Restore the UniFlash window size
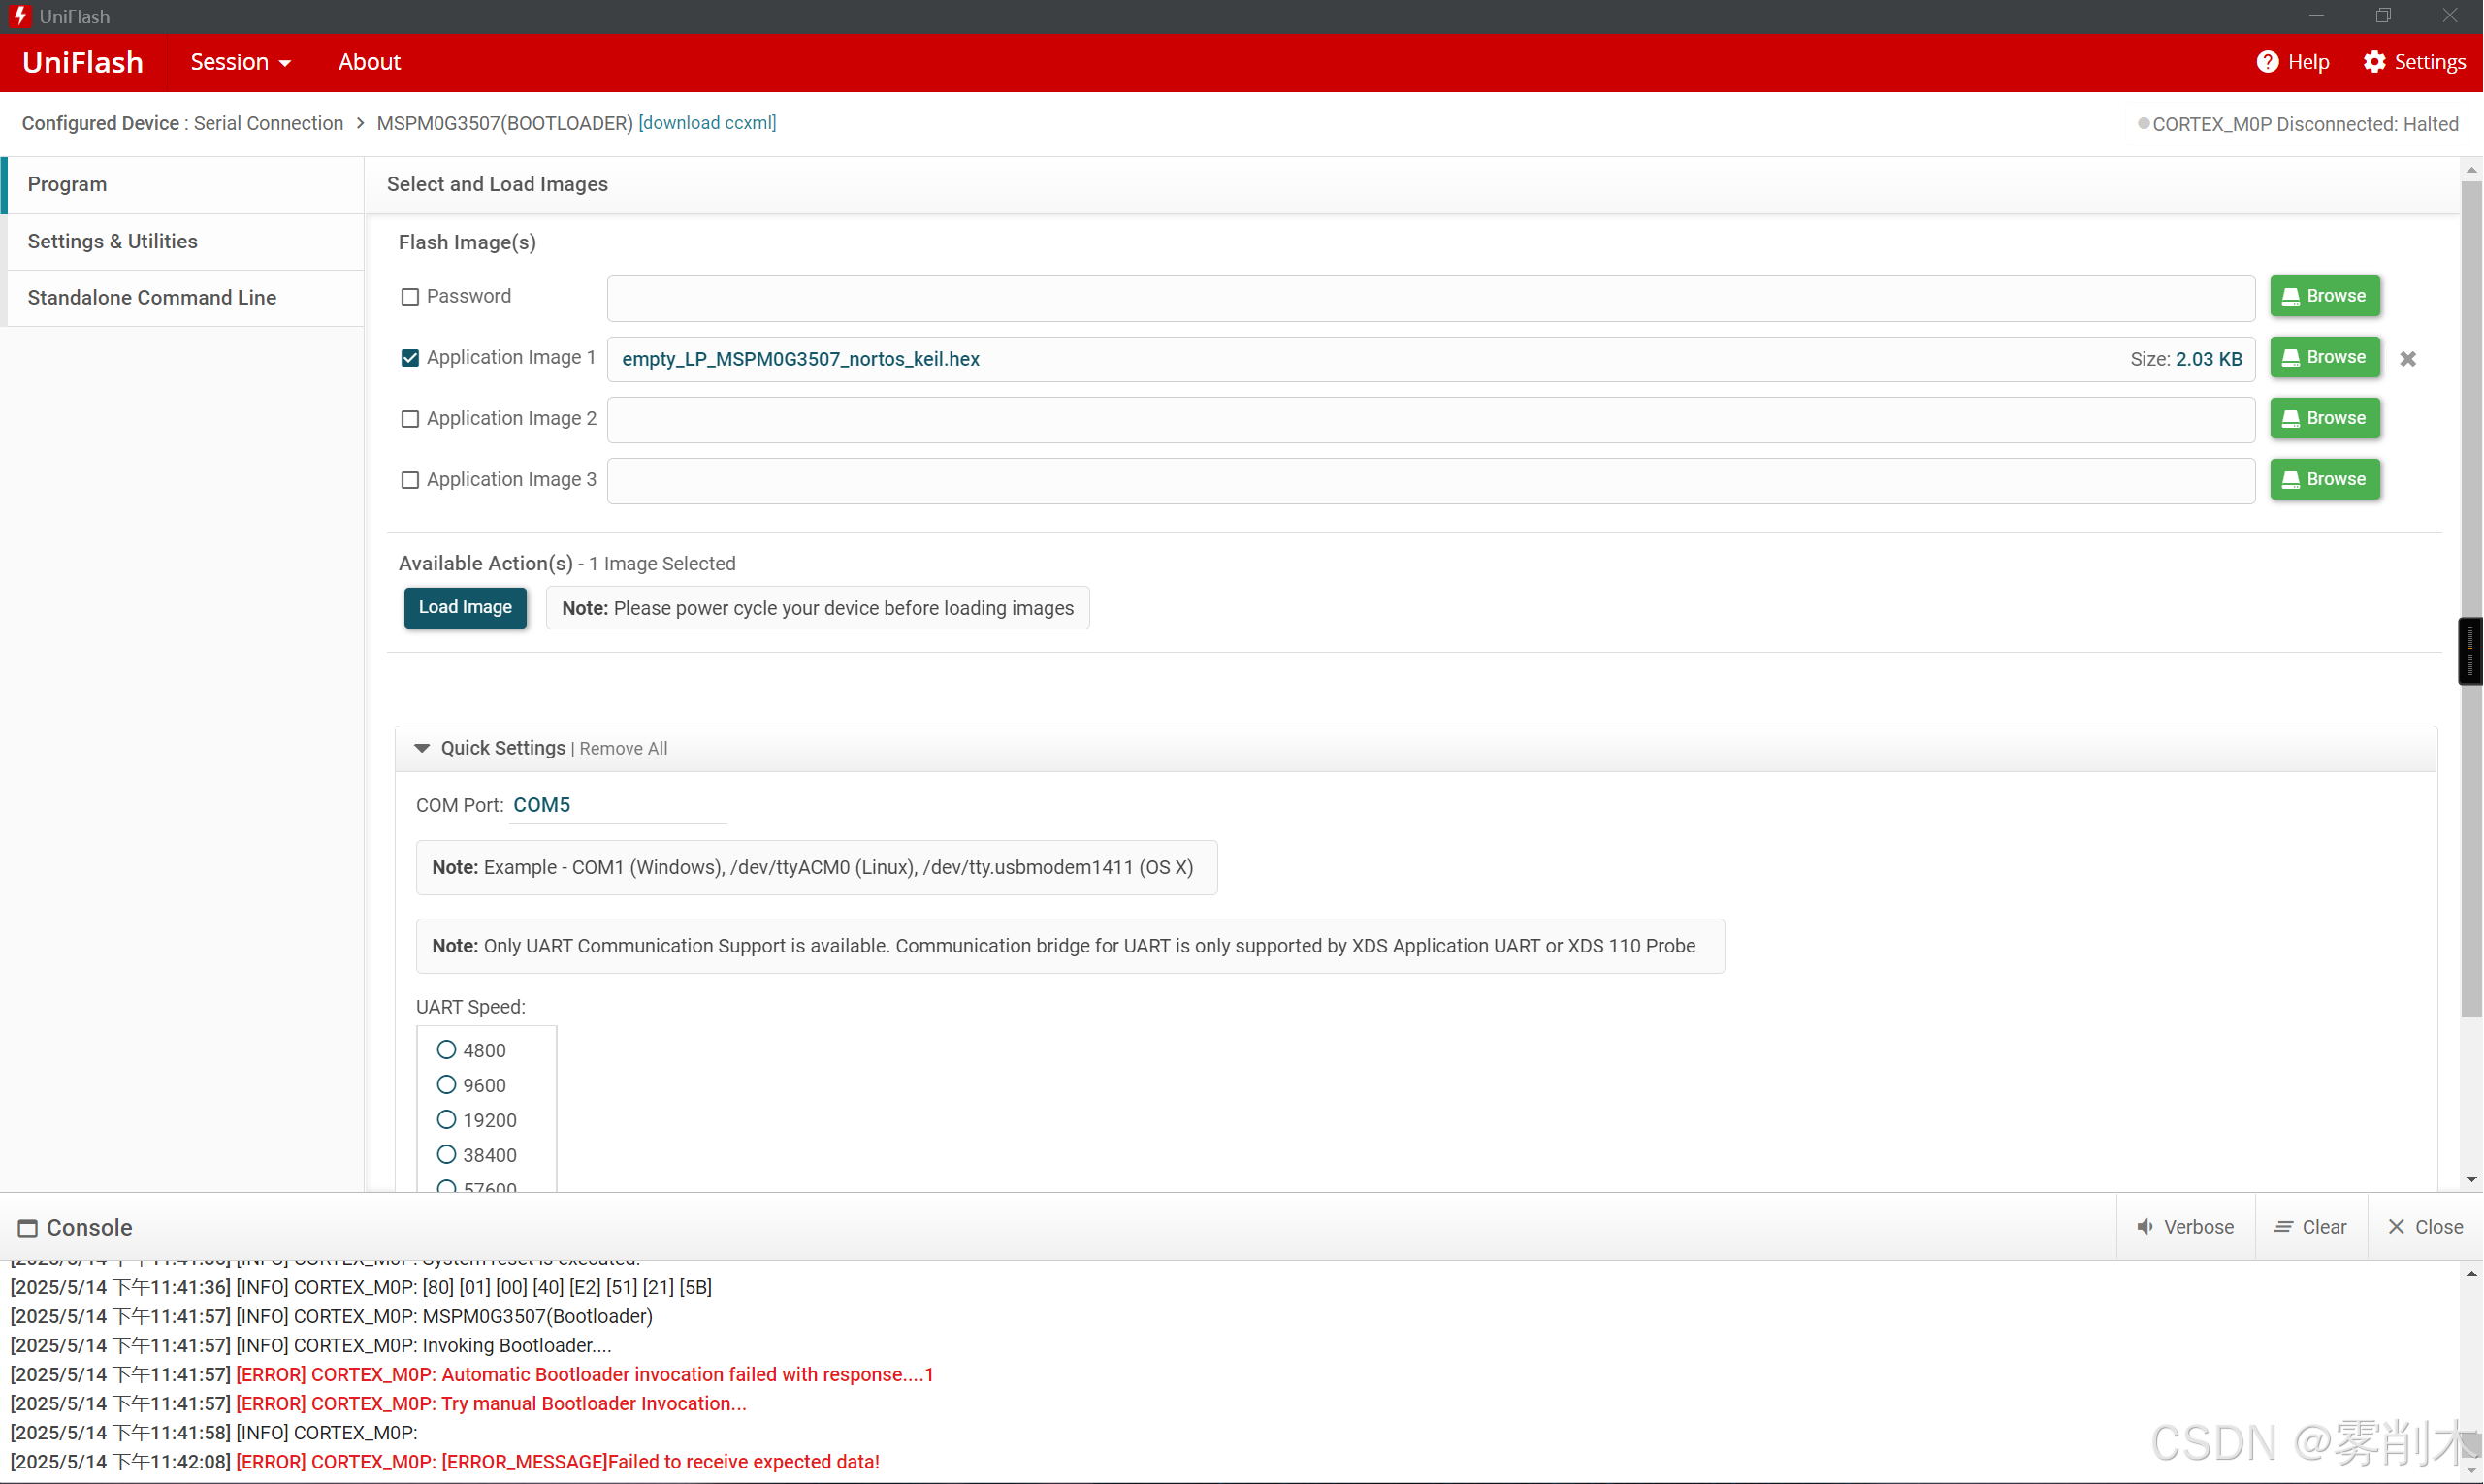This screenshot has height=1484, width=2484. [x=2383, y=16]
